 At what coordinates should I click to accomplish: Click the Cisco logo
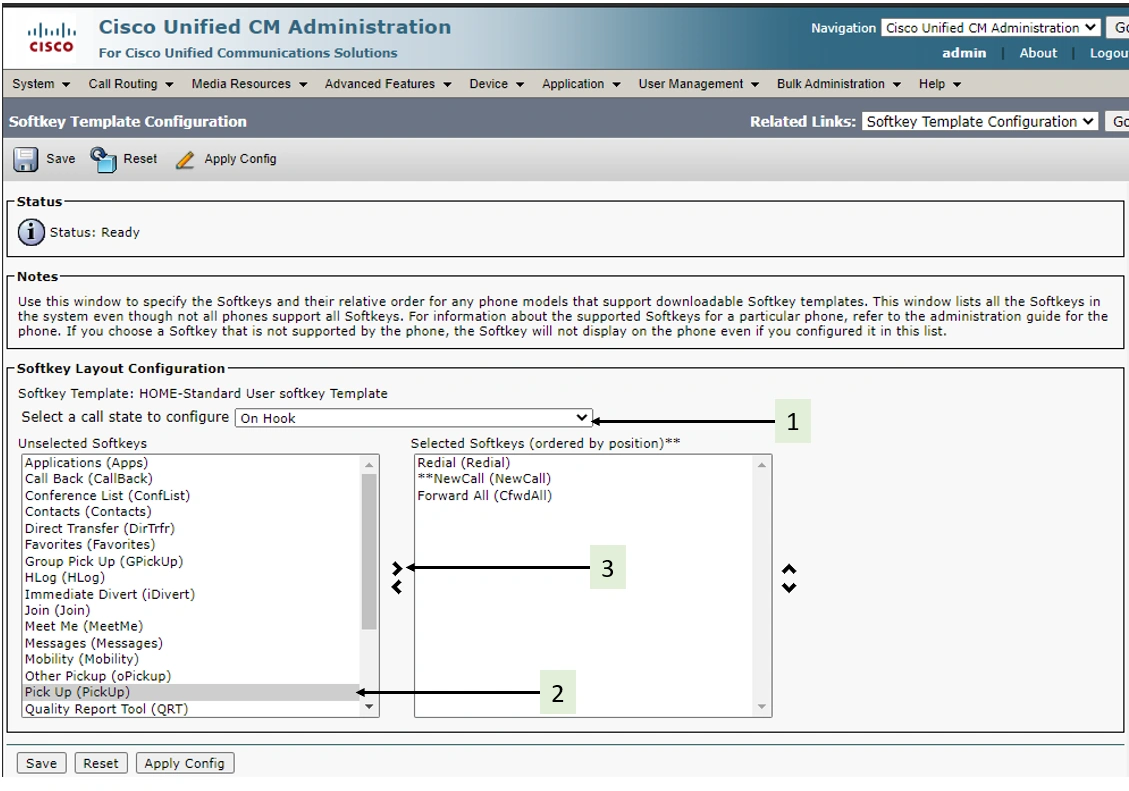(x=50, y=37)
